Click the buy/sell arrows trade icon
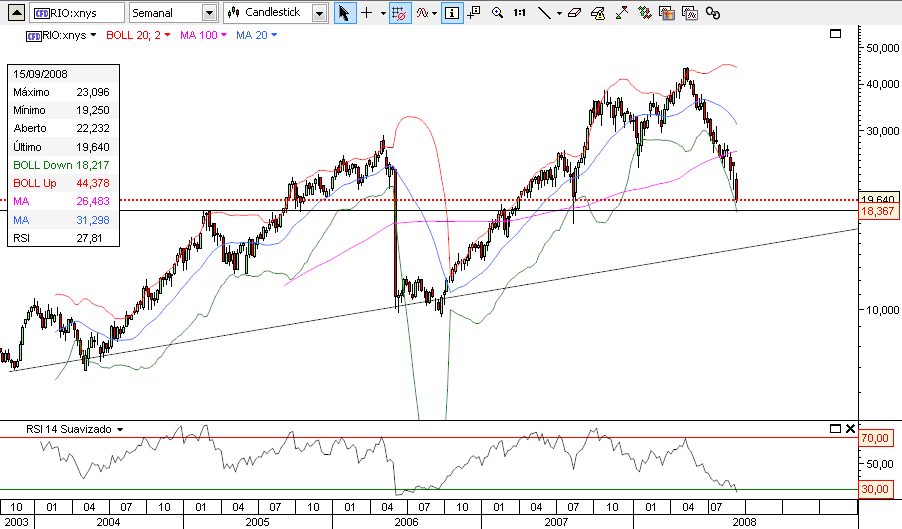The height and width of the screenshot is (529, 902). pyautogui.click(x=645, y=13)
